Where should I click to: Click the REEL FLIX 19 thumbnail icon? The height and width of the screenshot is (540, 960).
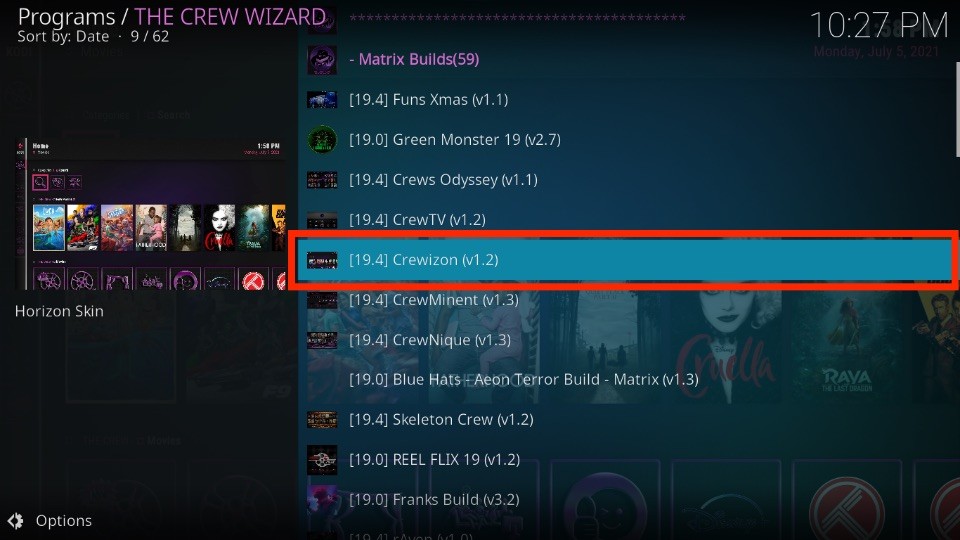click(x=322, y=460)
